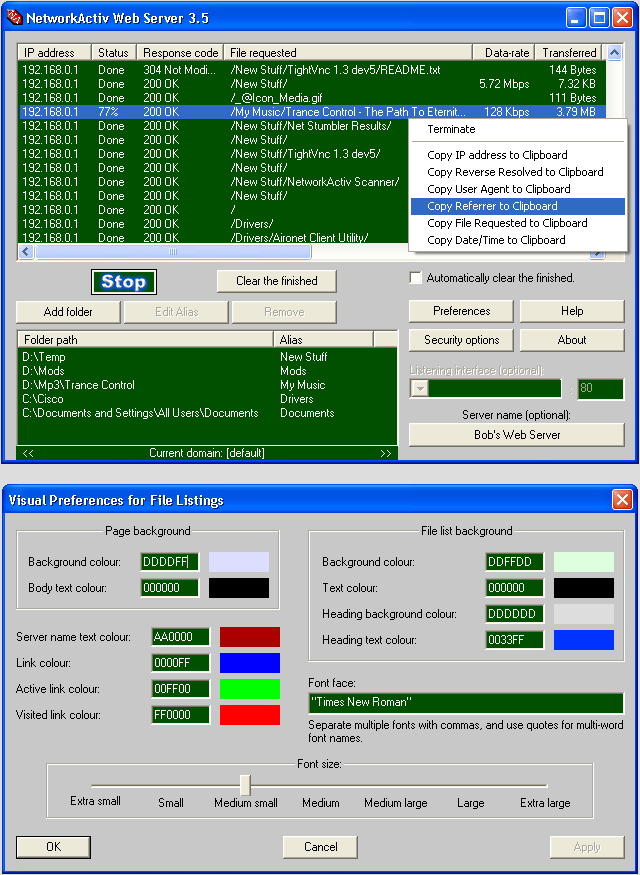Sort by IP address column header

point(54,52)
